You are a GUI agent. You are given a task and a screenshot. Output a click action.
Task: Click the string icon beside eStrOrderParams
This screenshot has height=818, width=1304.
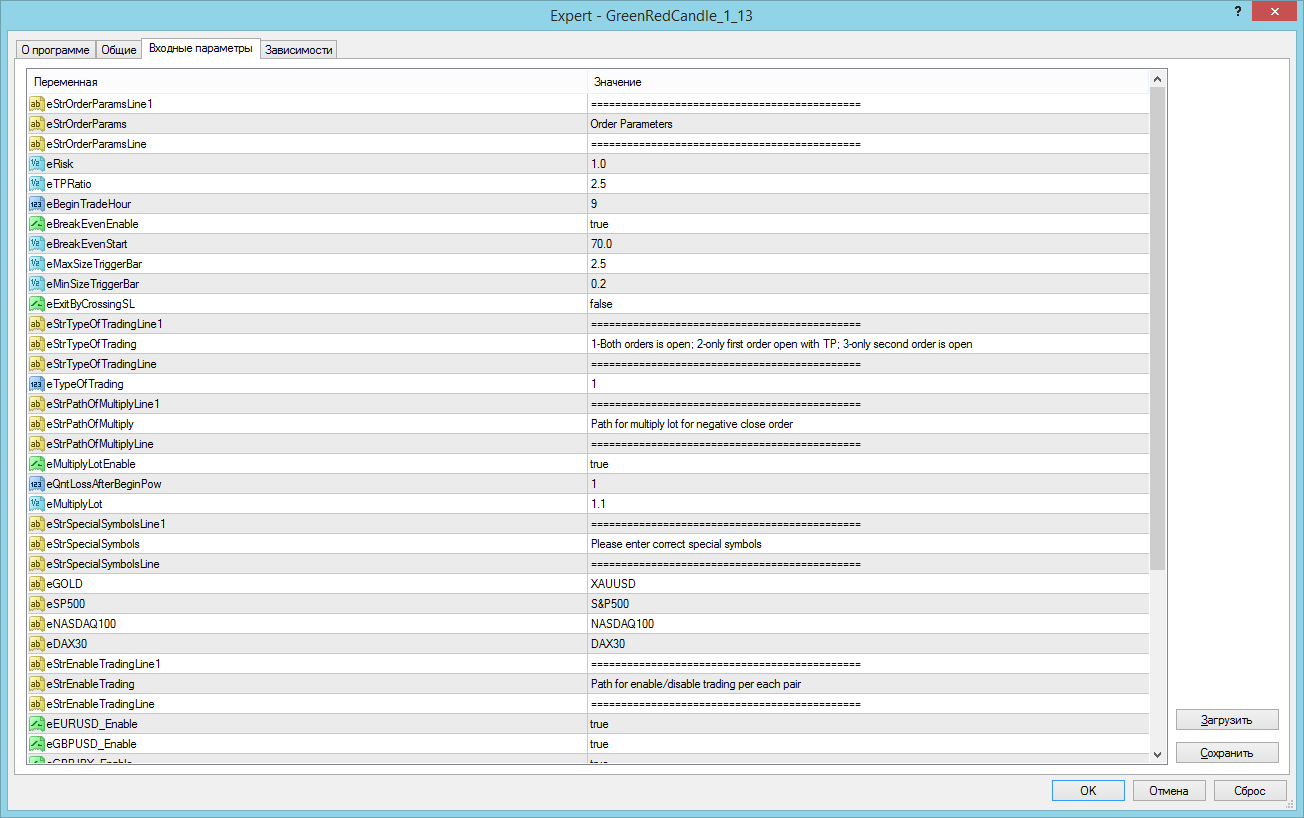pyautogui.click(x=36, y=124)
